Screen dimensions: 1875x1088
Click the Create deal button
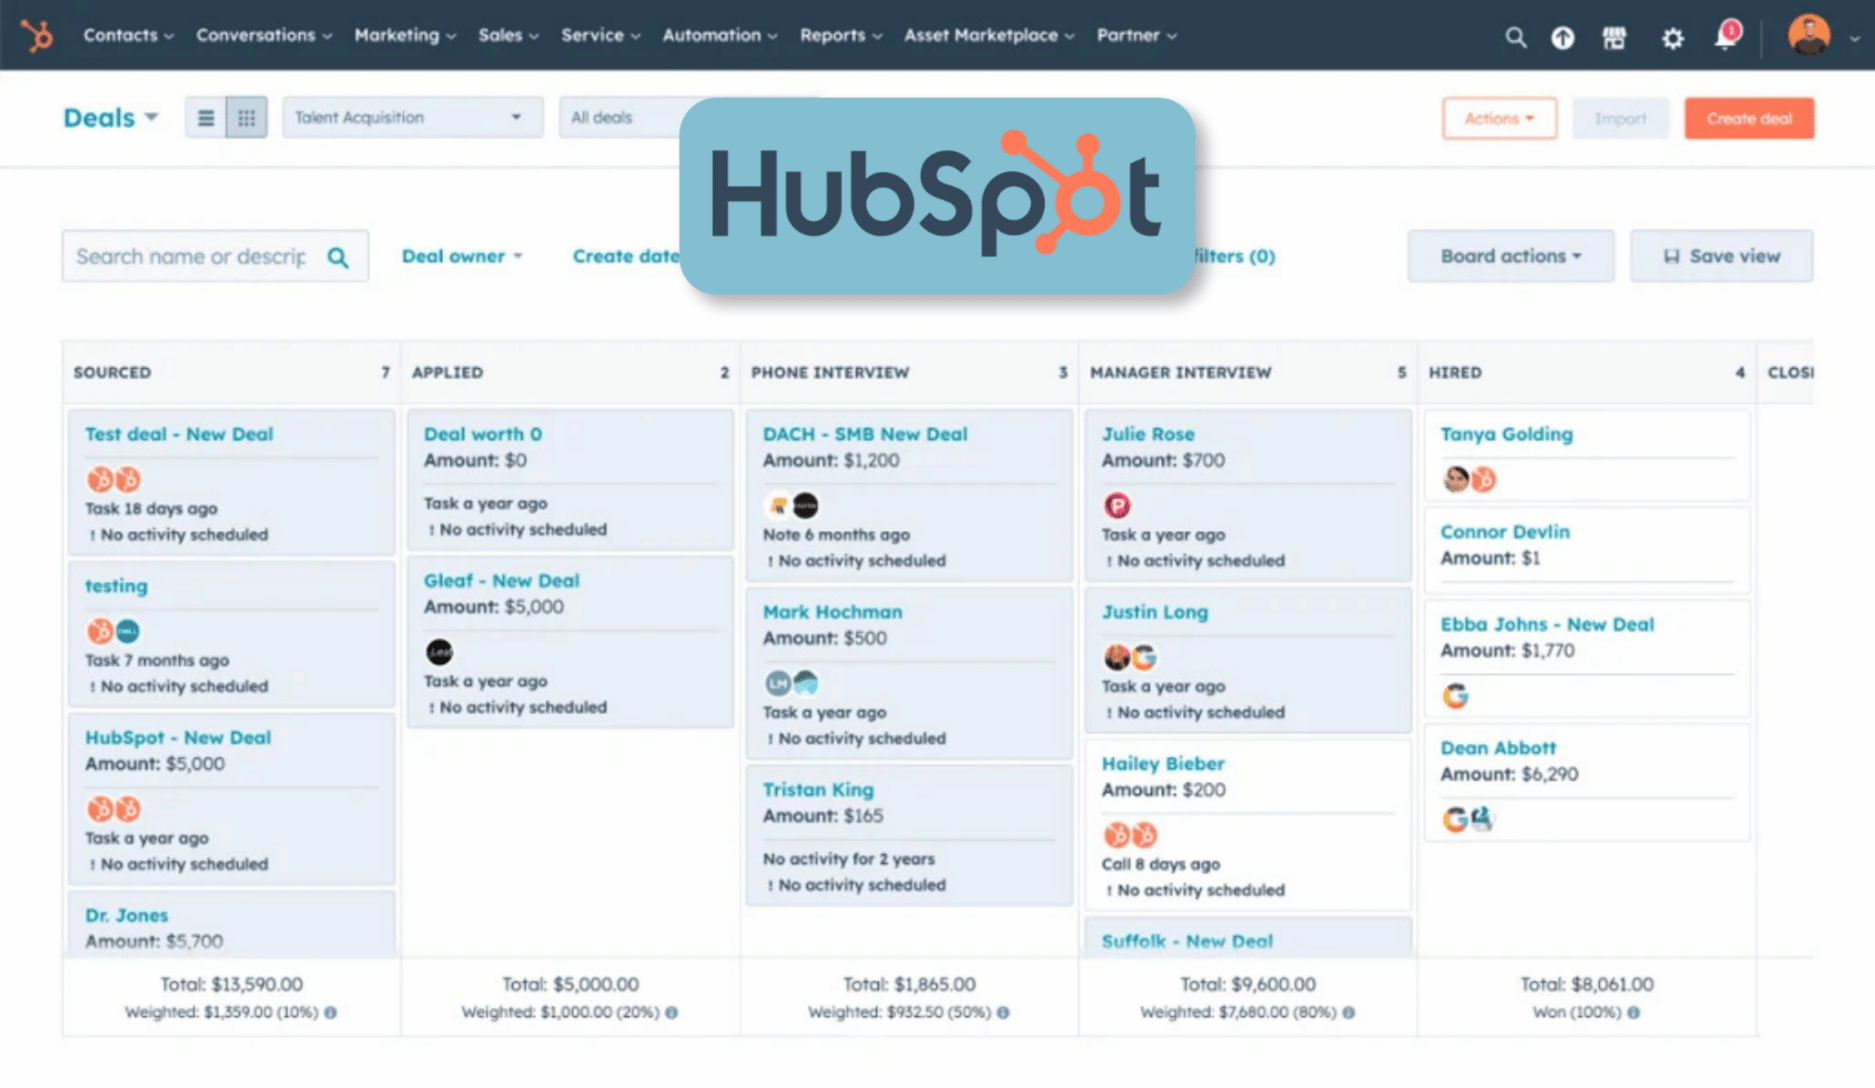click(x=1749, y=118)
